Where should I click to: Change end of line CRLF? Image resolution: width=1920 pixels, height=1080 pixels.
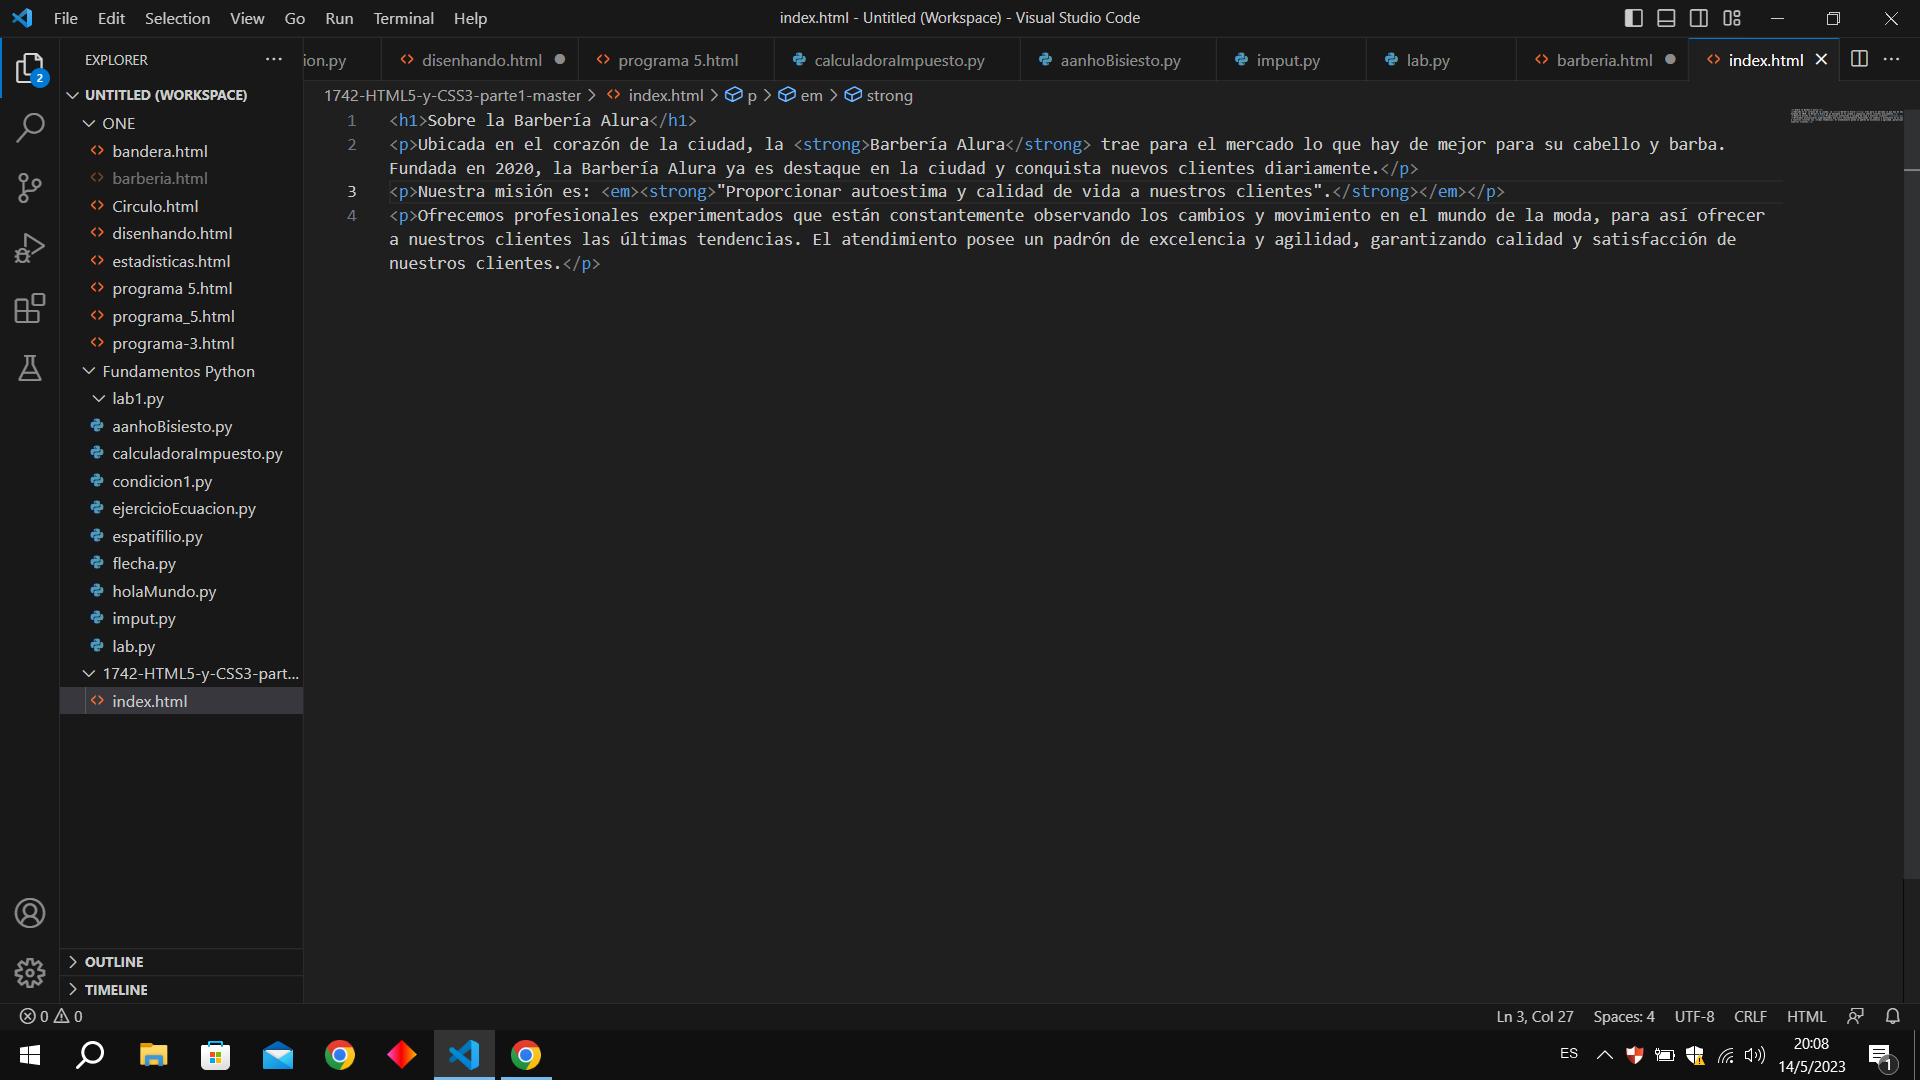[x=1750, y=1016]
